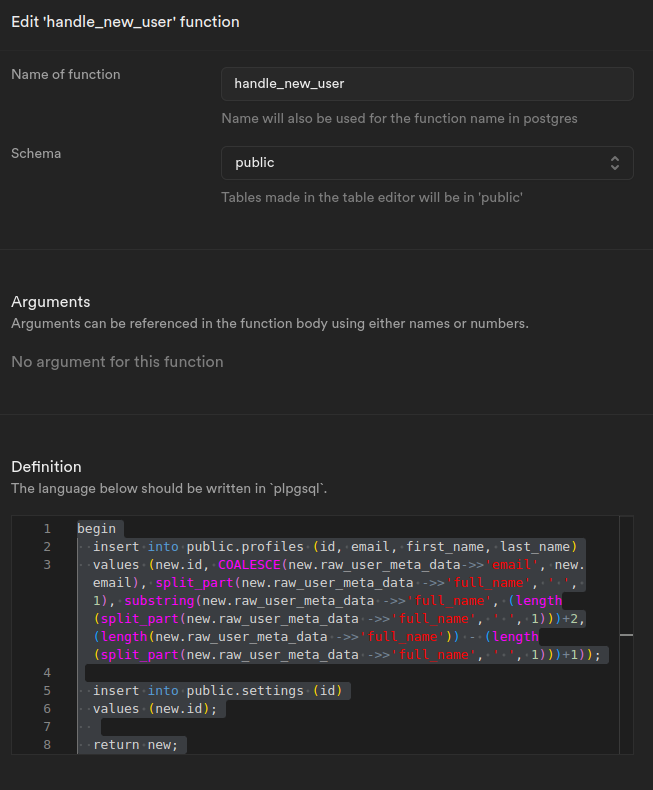Viewport: 653px width, 790px height.
Task: Click the 'values (new.id);' code line
Action: coord(155,709)
